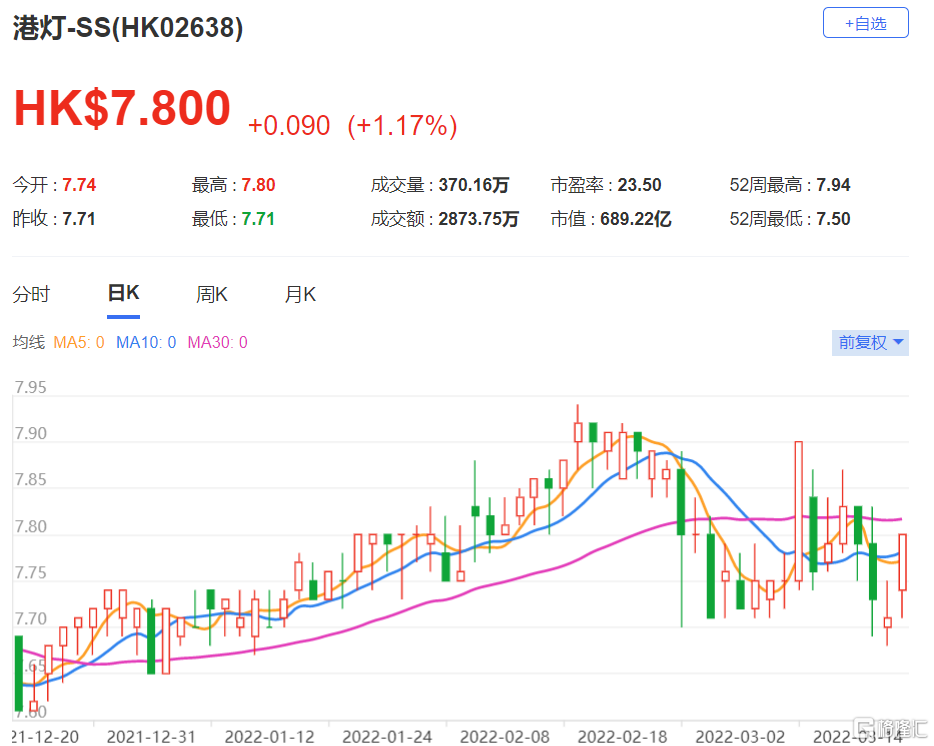The height and width of the screenshot is (746, 934).
Task: Click the MA30 moving average legend
Action: pyautogui.click(x=217, y=343)
